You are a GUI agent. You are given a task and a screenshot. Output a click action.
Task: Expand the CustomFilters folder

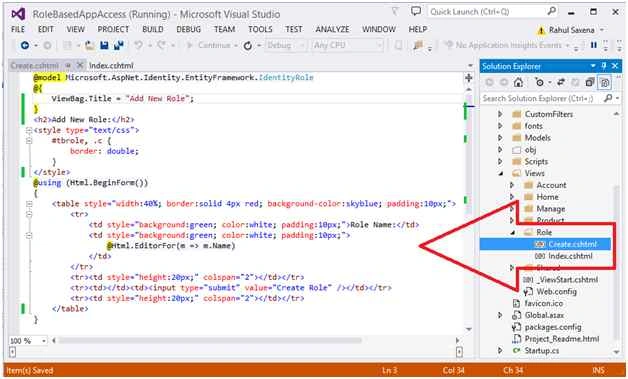coord(500,114)
